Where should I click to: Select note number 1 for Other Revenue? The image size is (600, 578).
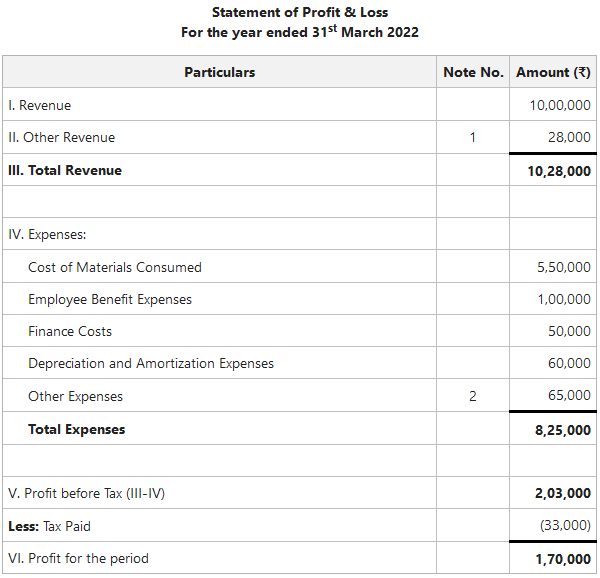tap(473, 137)
